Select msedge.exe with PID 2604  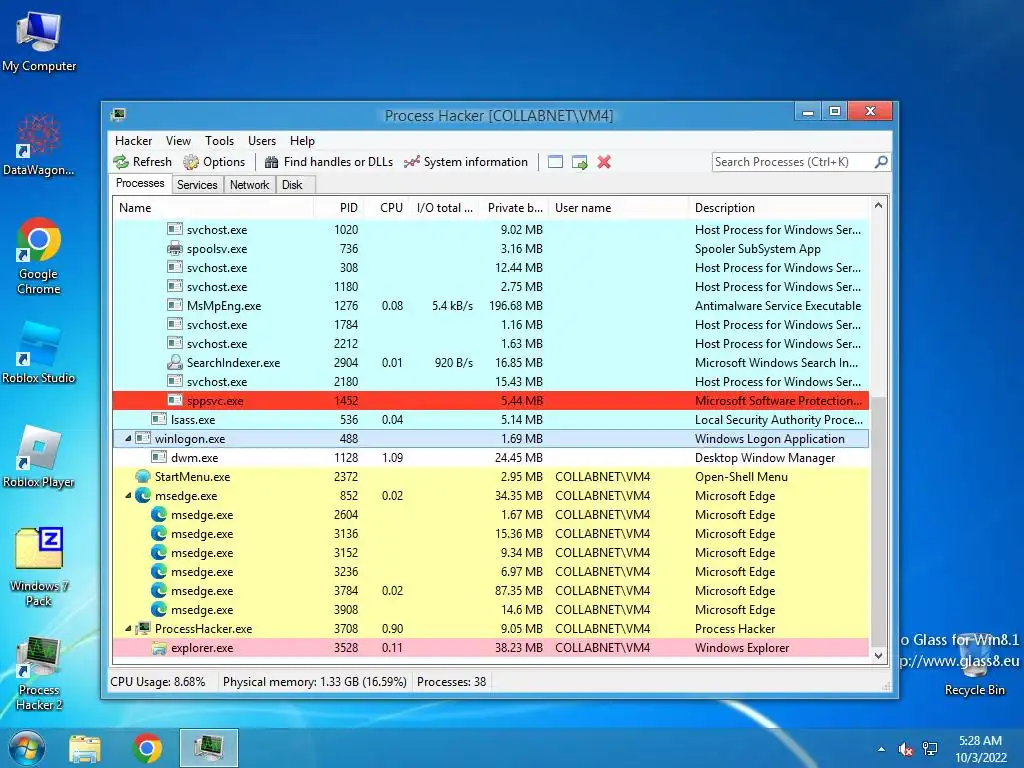tap(490, 515)
